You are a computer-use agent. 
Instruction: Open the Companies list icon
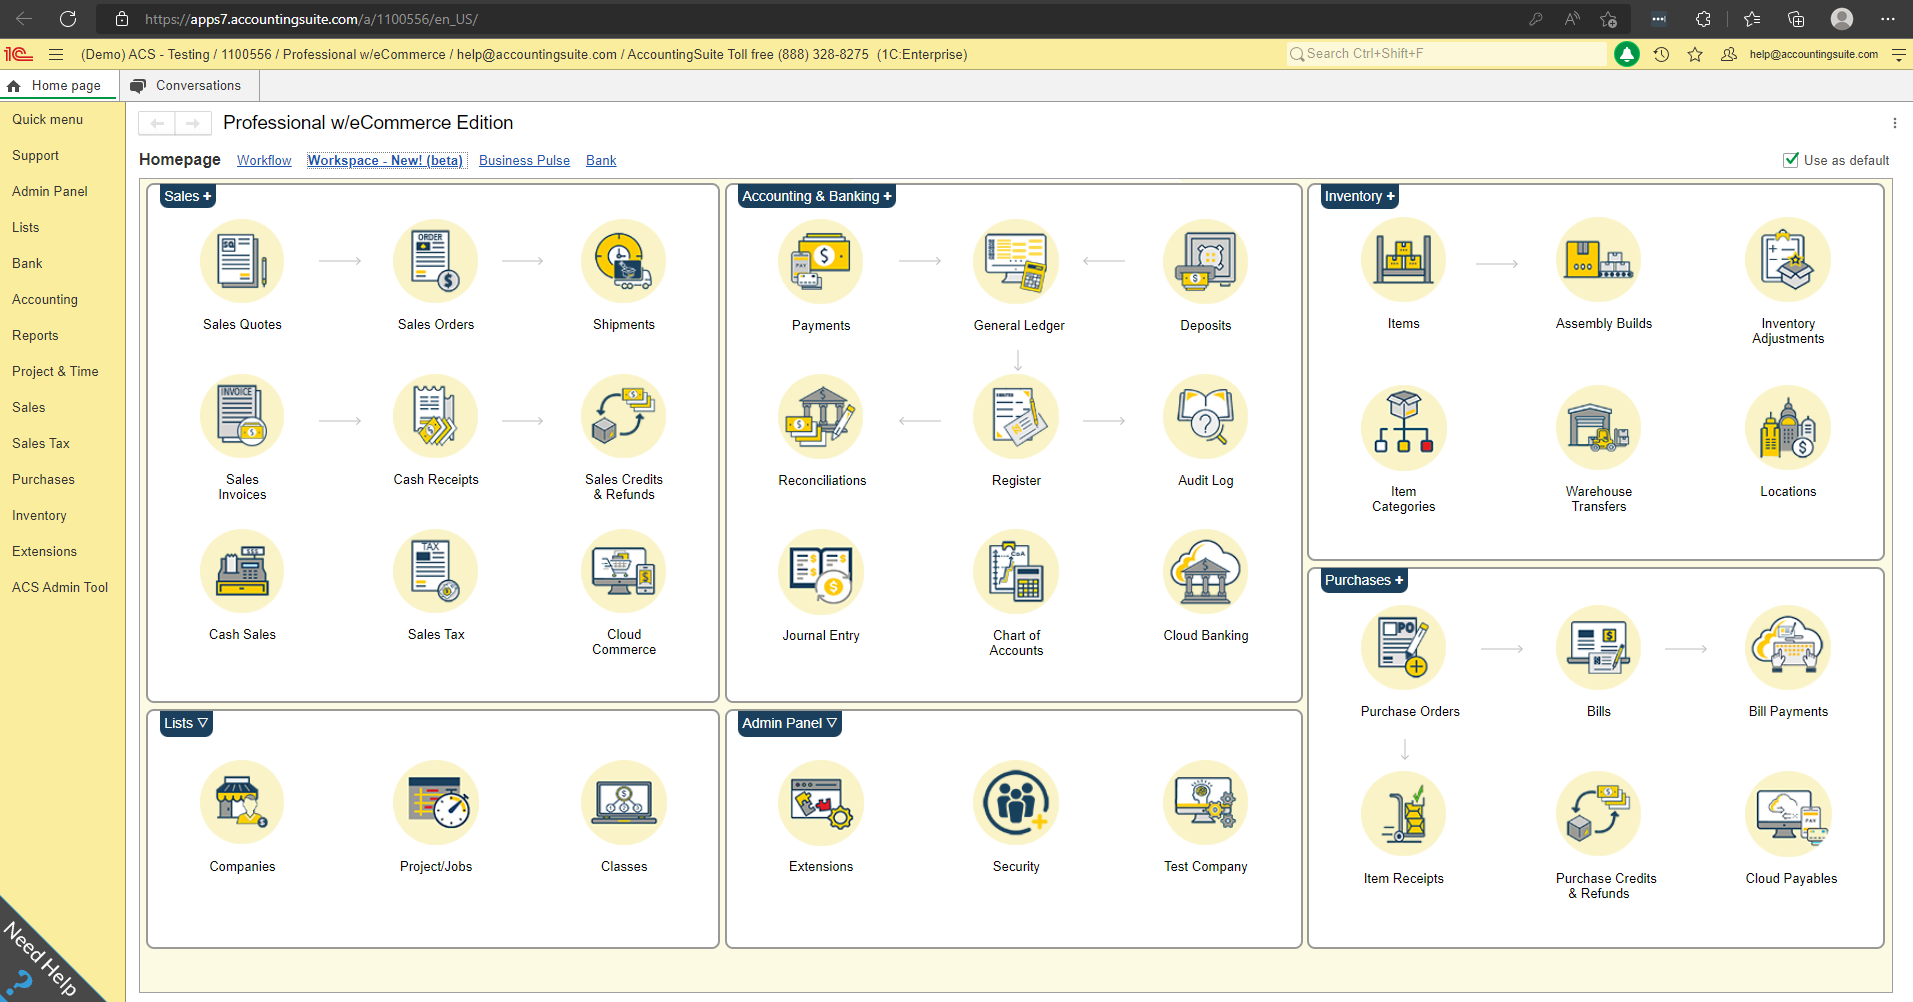[x=242, y=802]
